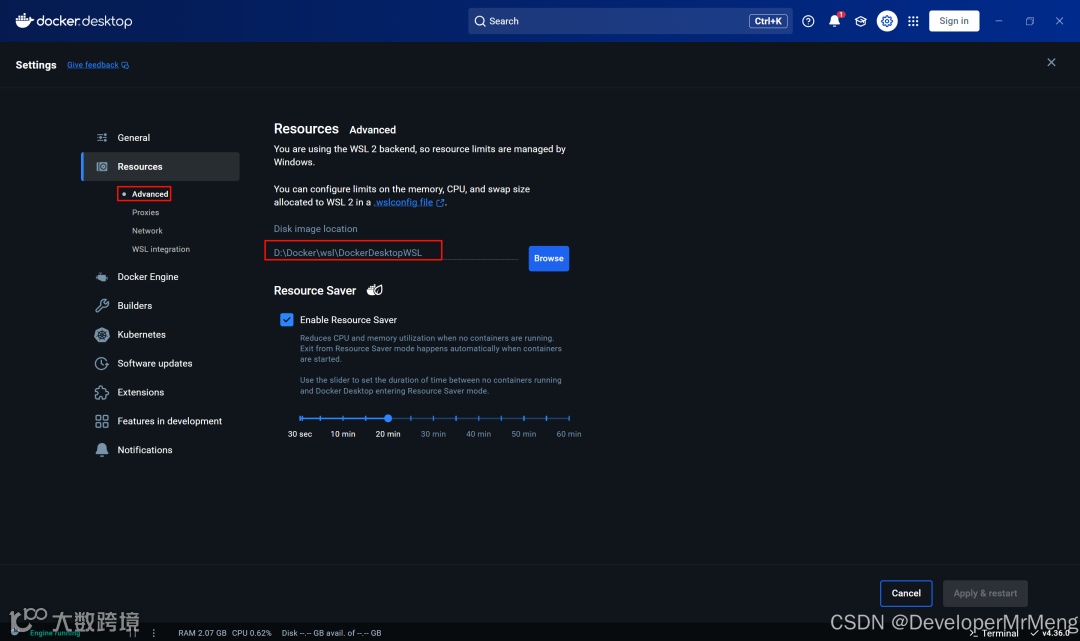This screenshot has height=641, width=1080.
Task: Click the Builders wrench icon
Action: (102, 306)
